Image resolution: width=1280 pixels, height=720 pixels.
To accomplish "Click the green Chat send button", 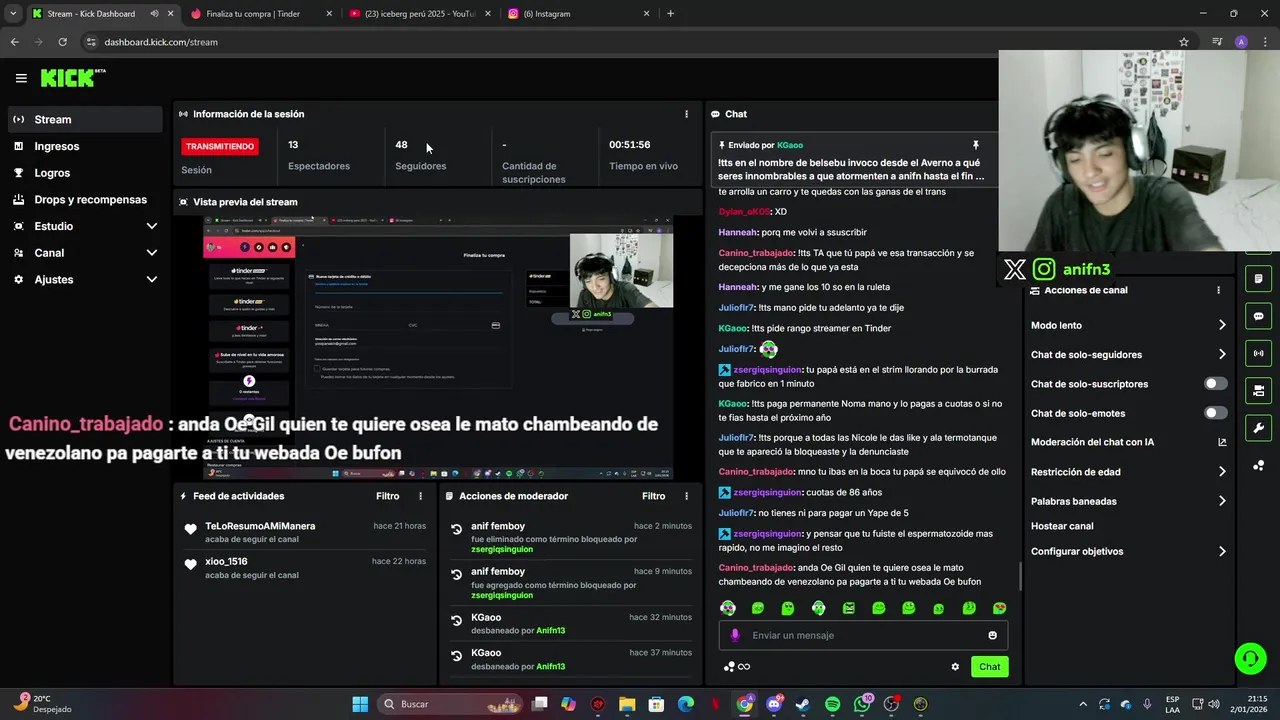I will (x=989, y=667).
